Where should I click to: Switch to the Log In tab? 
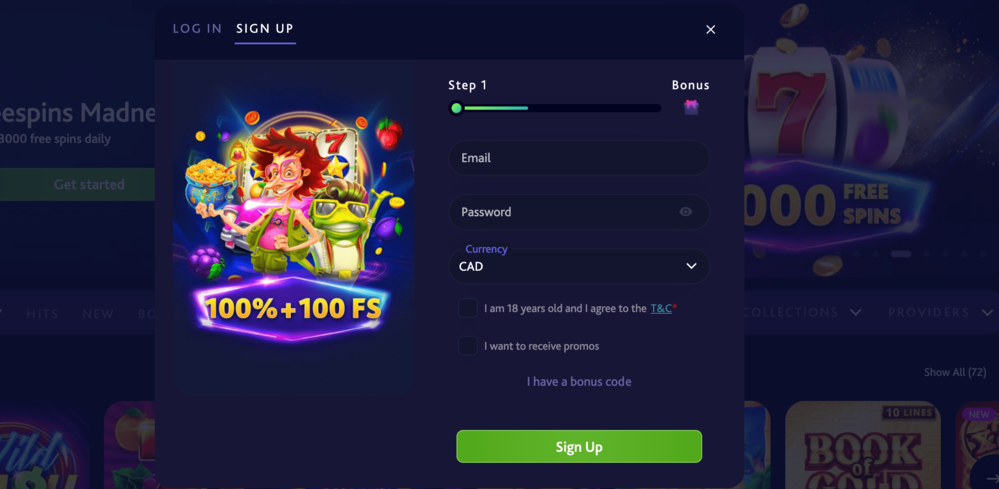point(198,29)
